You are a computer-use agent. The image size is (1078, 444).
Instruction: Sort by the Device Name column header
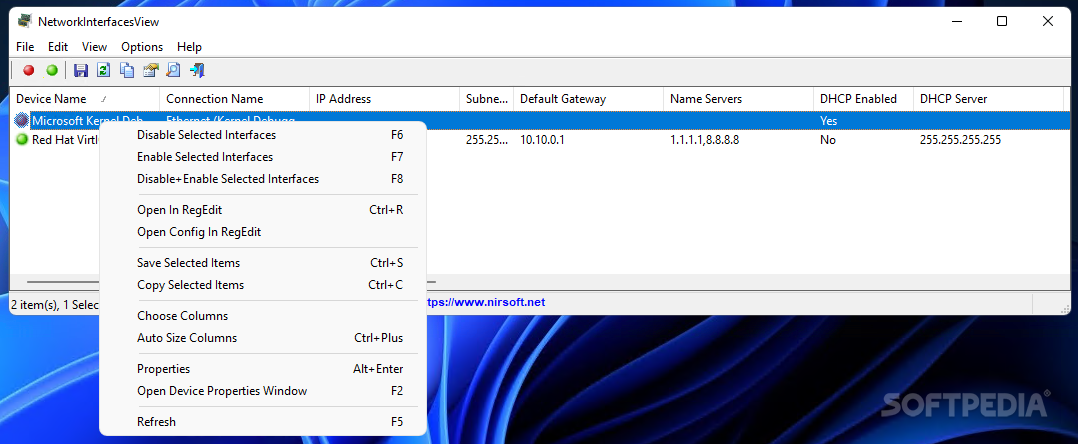[x=85, y=99]
